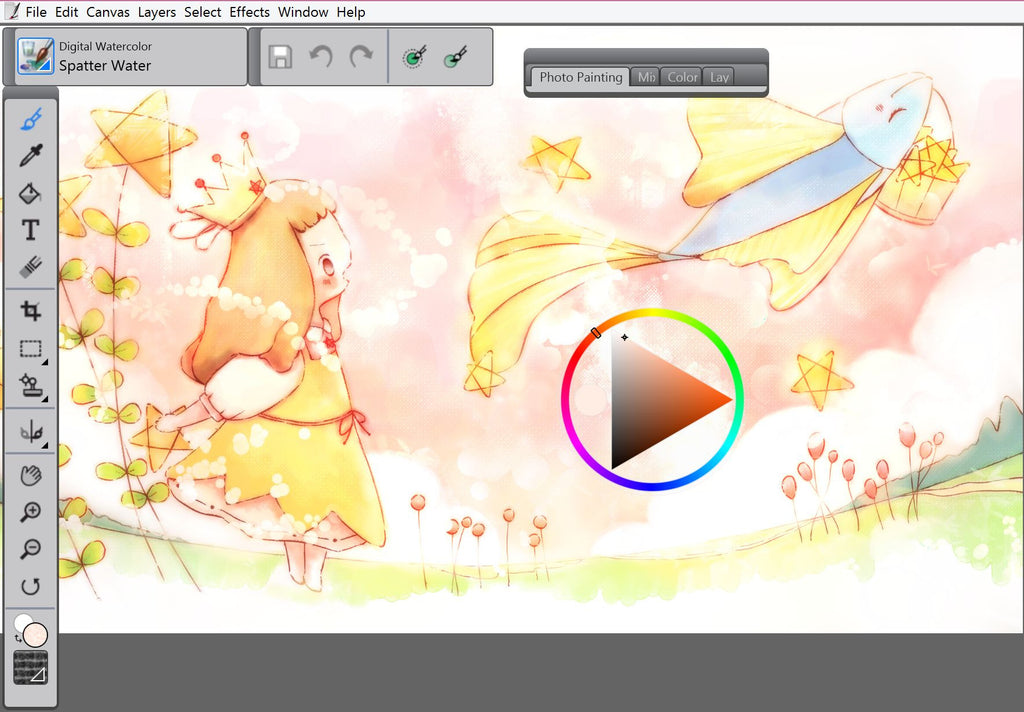Choose the Eraser tool
1024x712 pixels.
pyautogui.click(x=31, y=267)
